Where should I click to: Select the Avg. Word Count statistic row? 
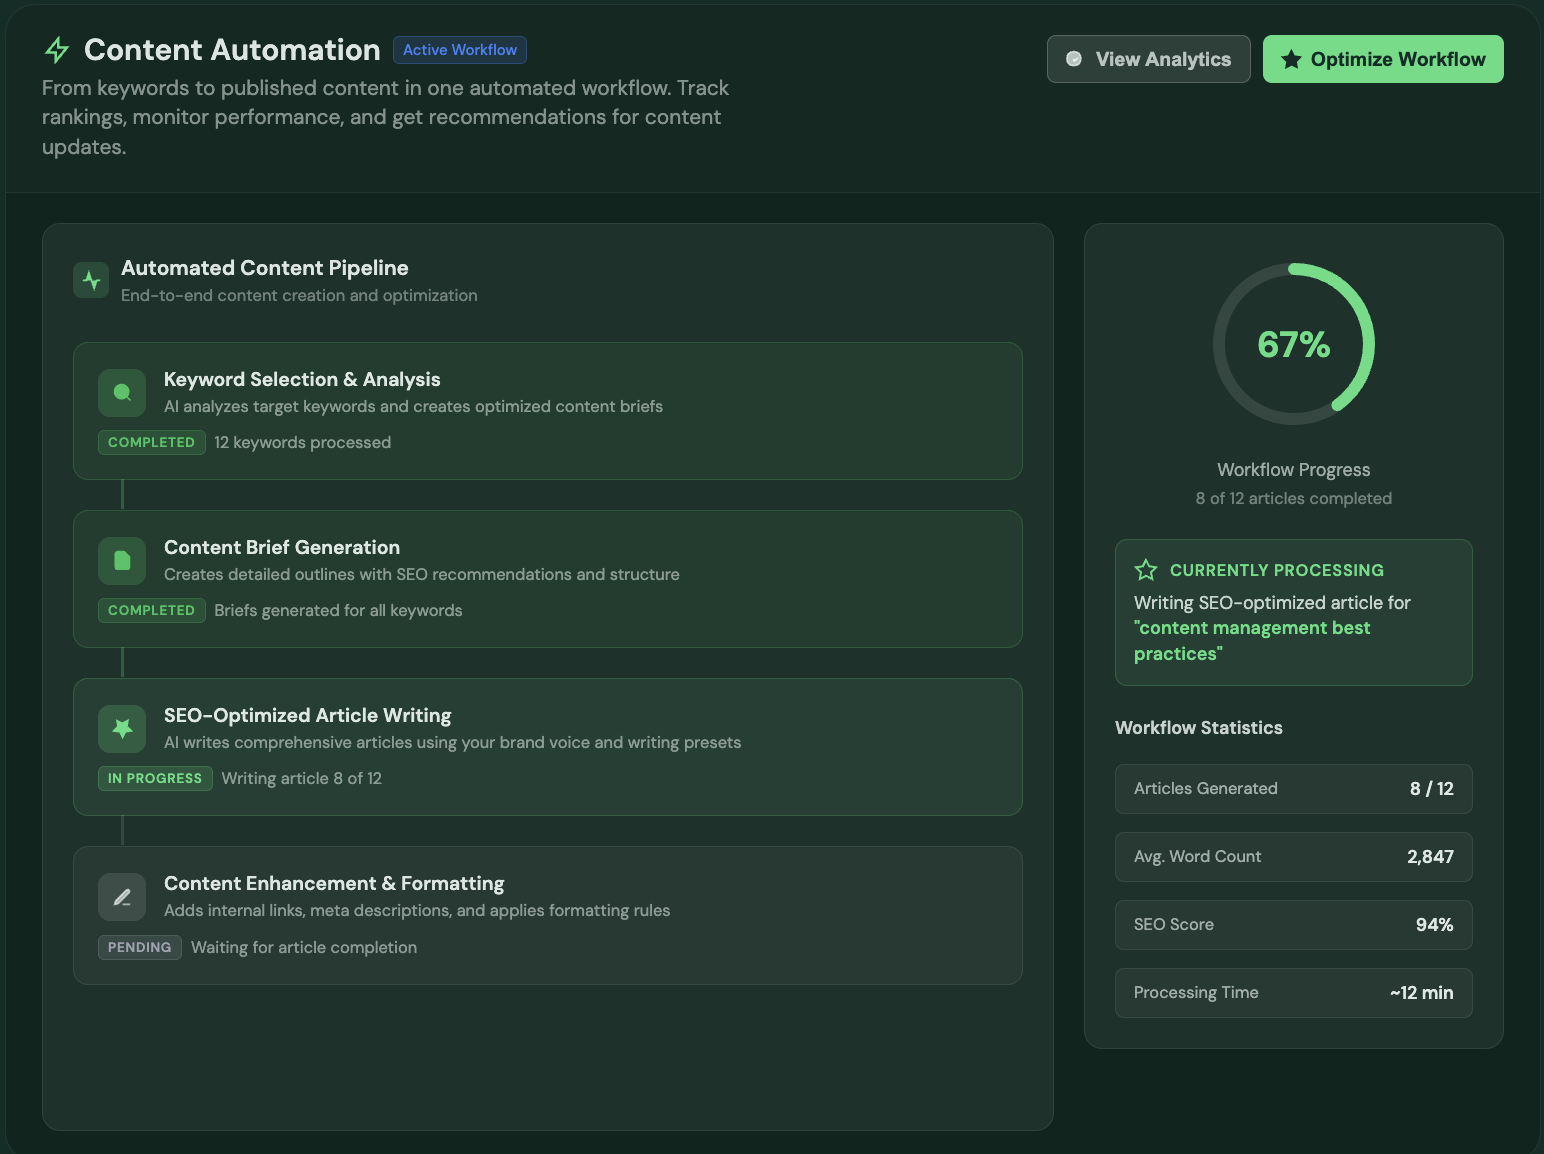[x=1293, y=857]
